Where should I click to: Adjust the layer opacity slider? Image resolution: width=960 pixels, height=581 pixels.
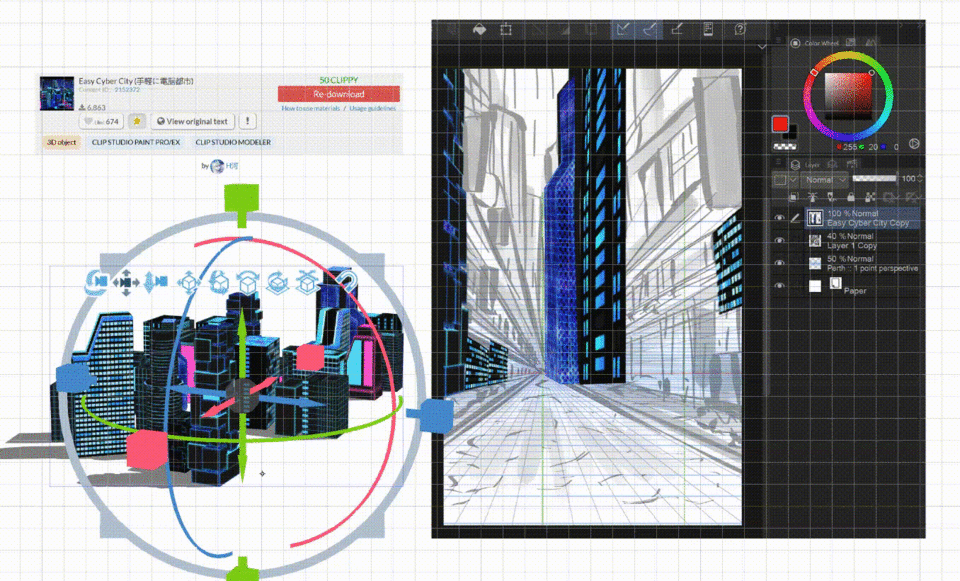point(874,179)
